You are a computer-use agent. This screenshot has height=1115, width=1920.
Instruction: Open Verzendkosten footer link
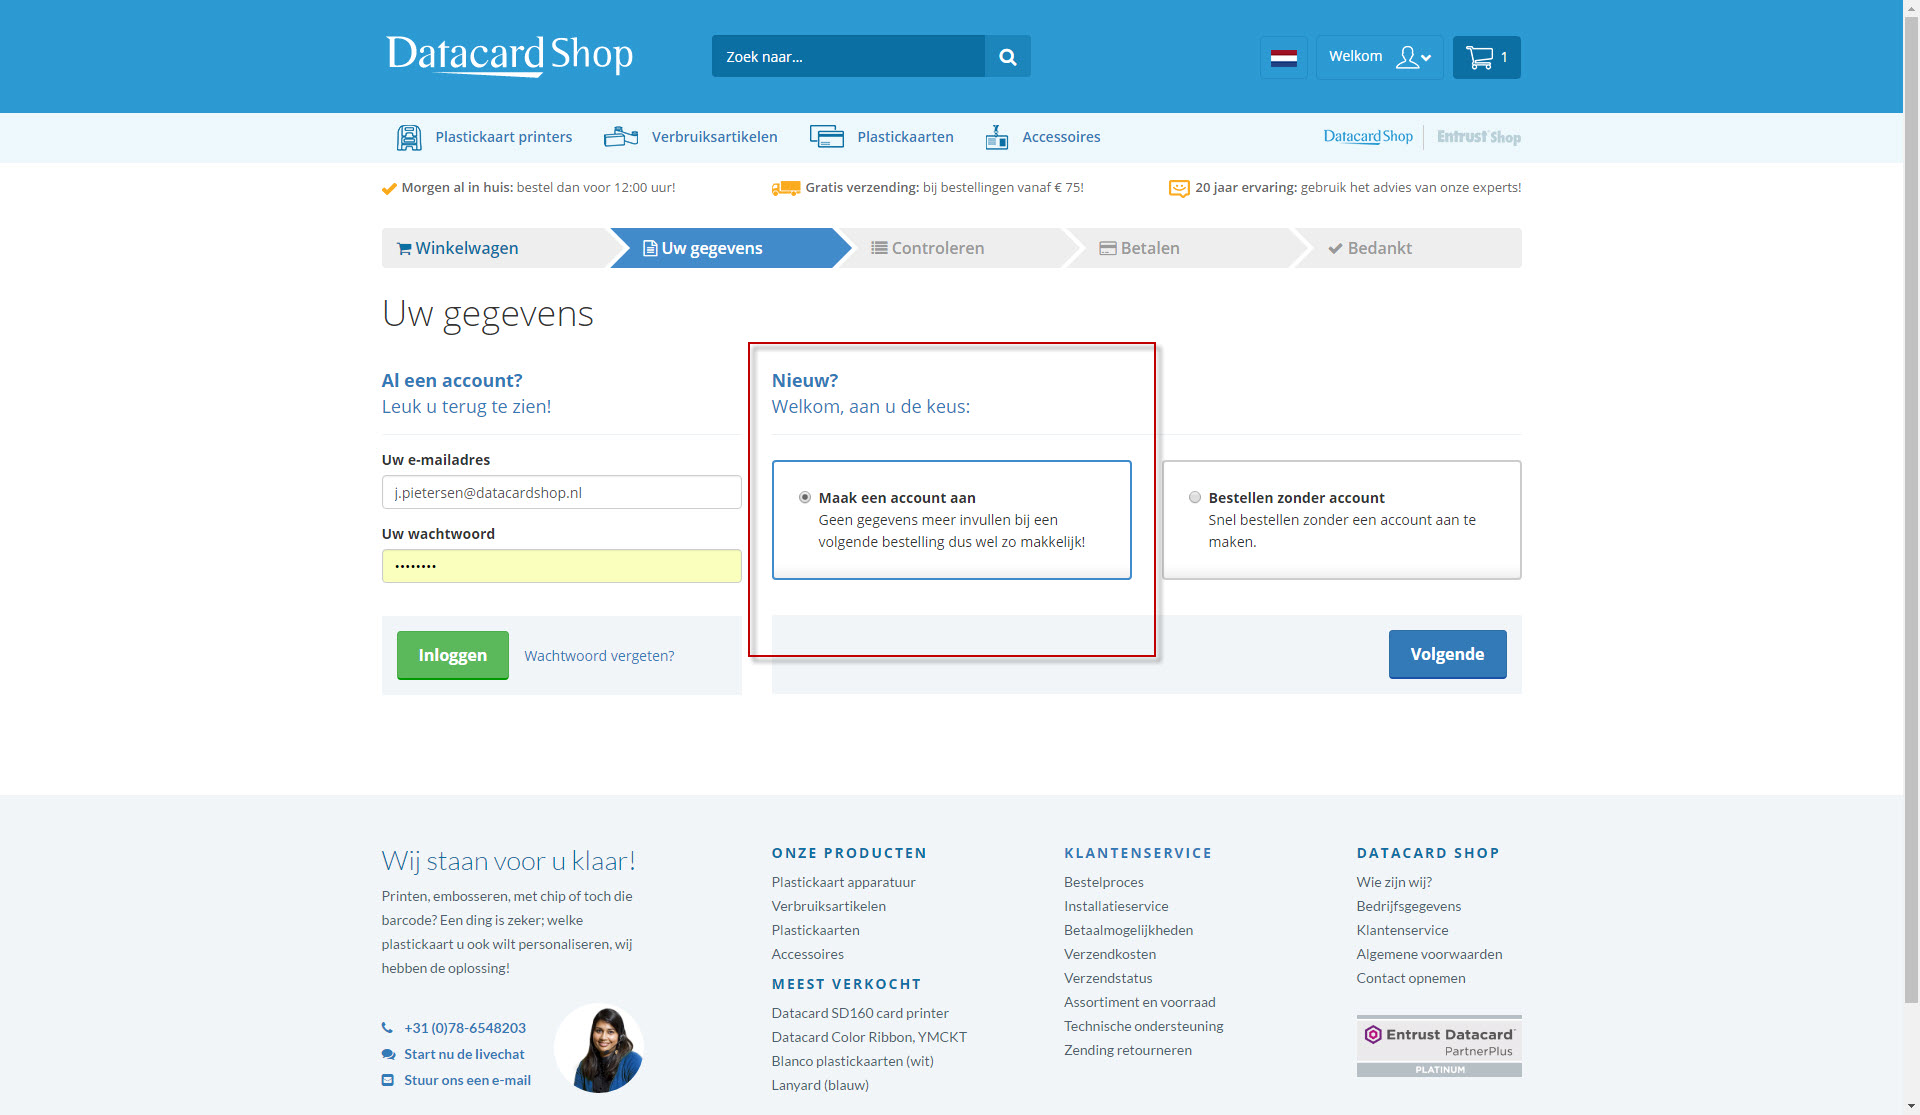tap(1110, 954)
